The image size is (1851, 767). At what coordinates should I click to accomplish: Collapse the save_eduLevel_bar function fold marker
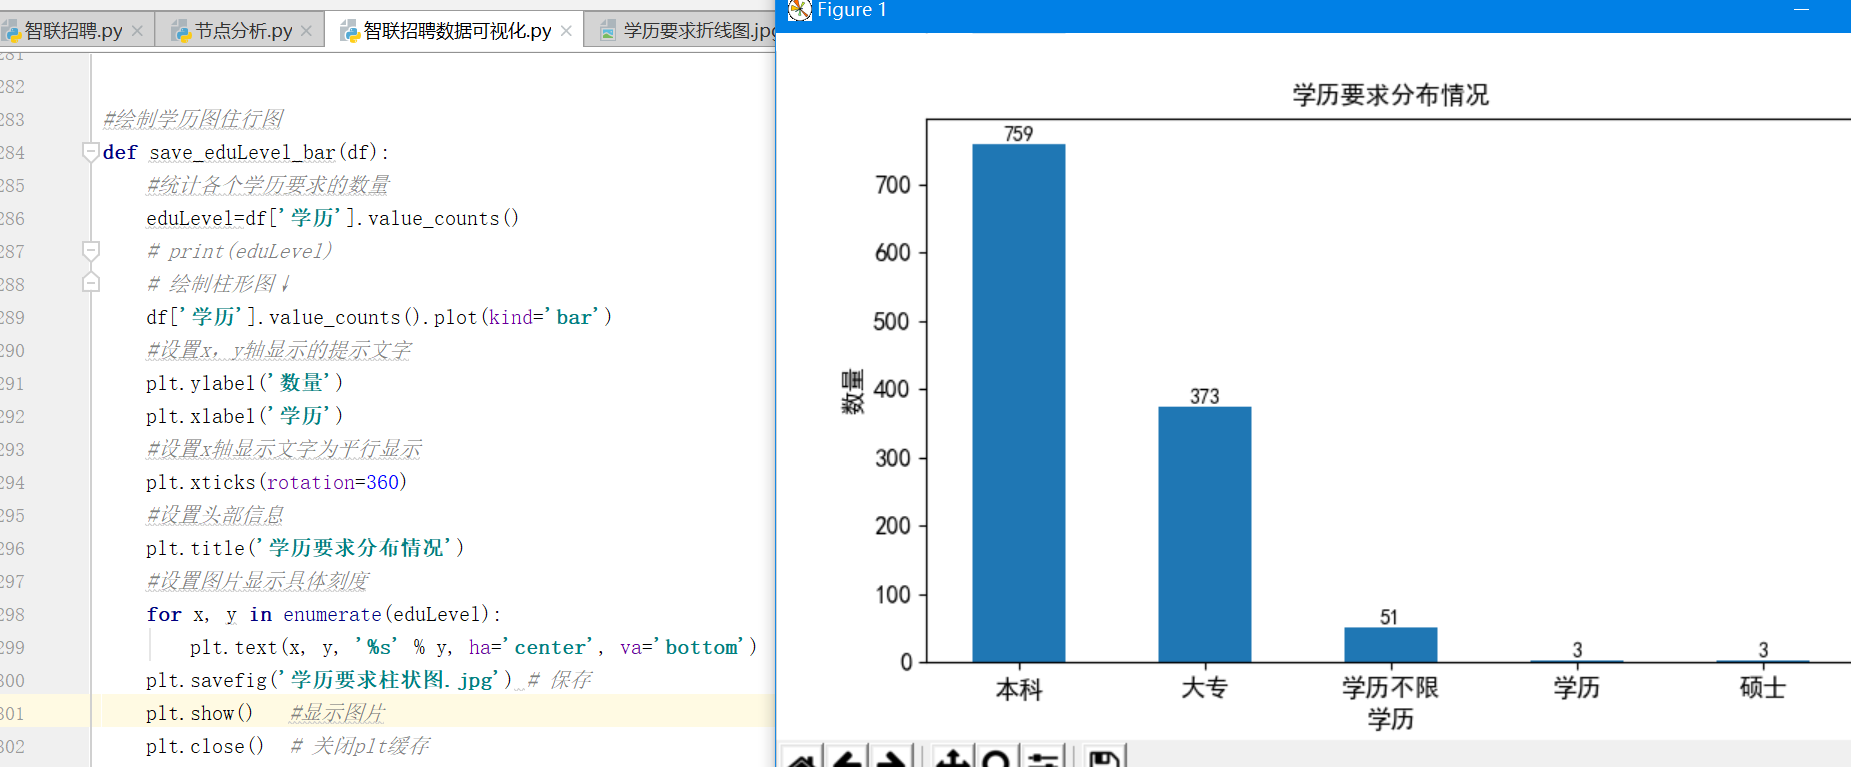click(x=90, y=152)
